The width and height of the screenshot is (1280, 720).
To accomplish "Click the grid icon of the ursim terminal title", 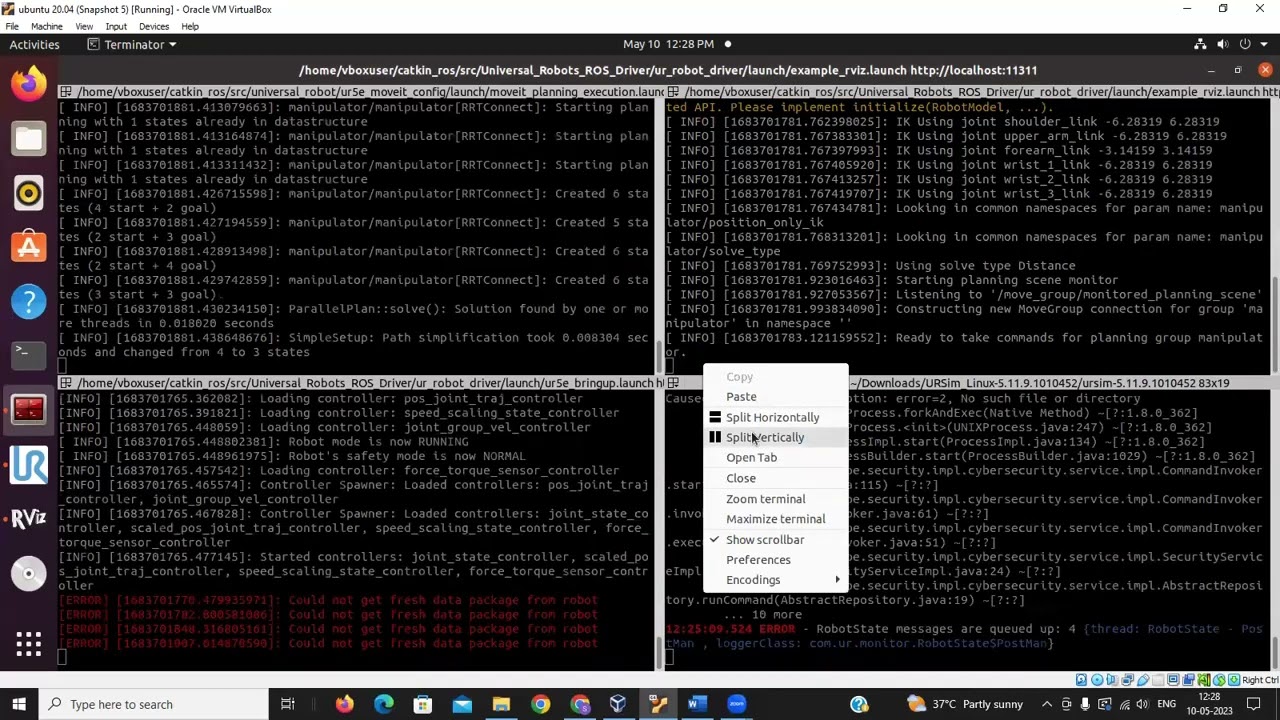I will [672, 383].
